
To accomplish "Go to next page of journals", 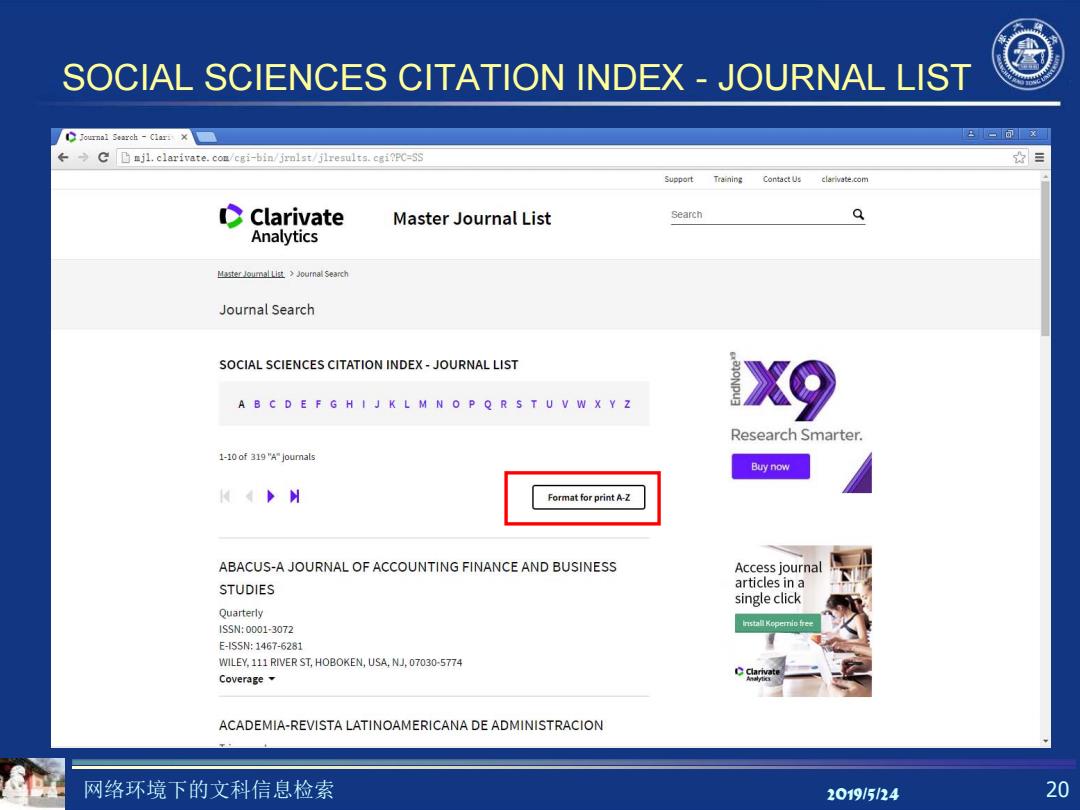I will coord(271,496).
